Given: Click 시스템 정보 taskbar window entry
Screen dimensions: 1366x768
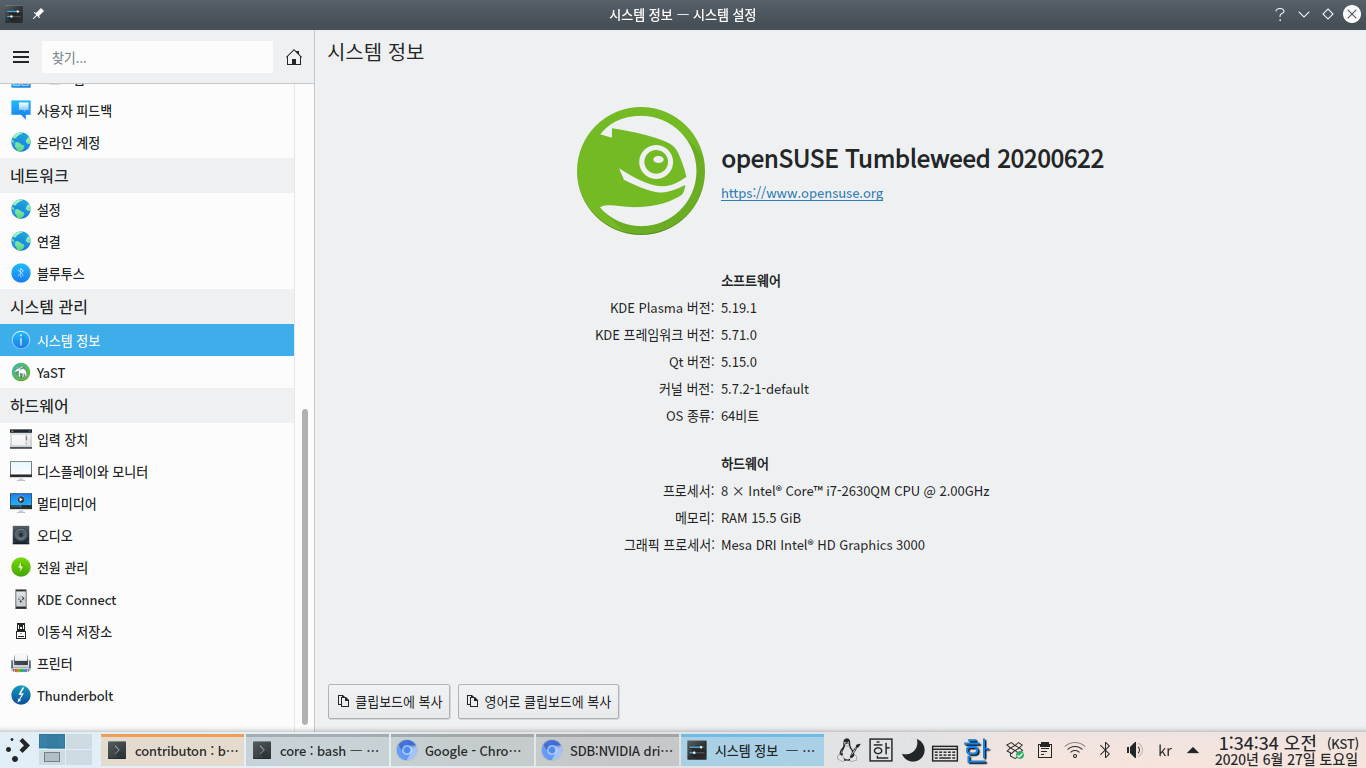Looking at the screenshot, I should 752,750.
